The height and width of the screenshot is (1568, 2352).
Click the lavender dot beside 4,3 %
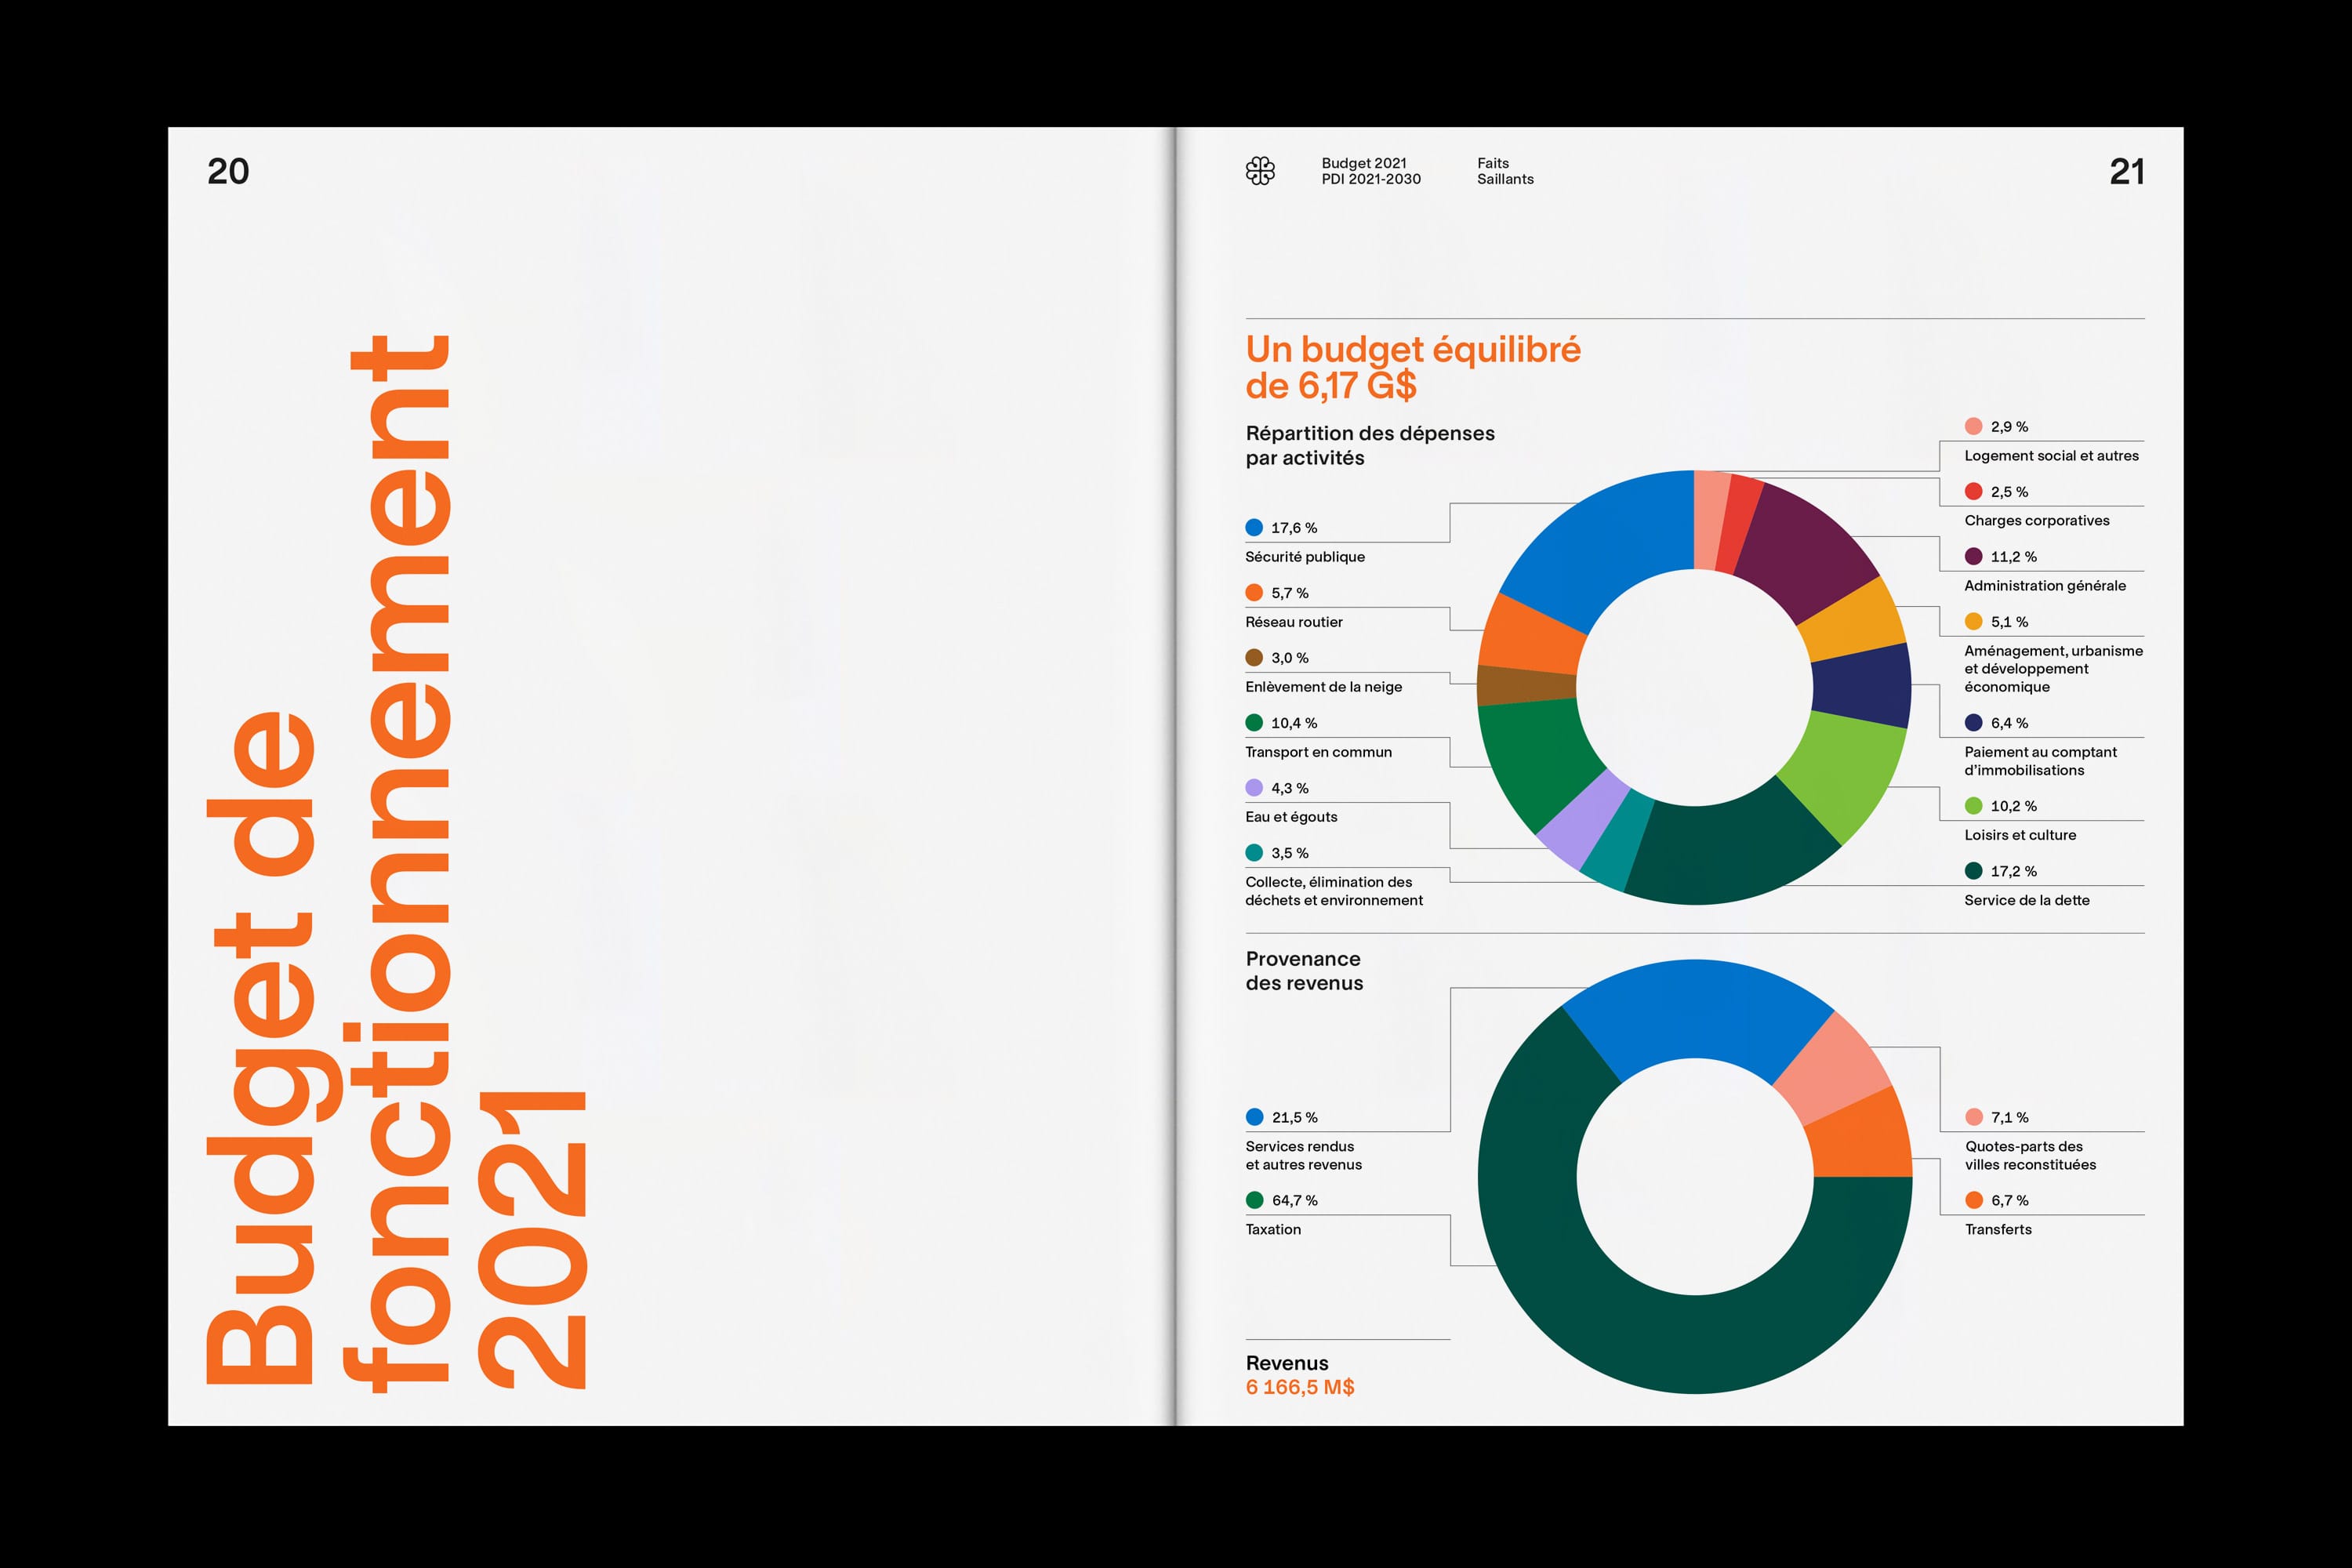pyautogui.click(x=1254, y=787)
